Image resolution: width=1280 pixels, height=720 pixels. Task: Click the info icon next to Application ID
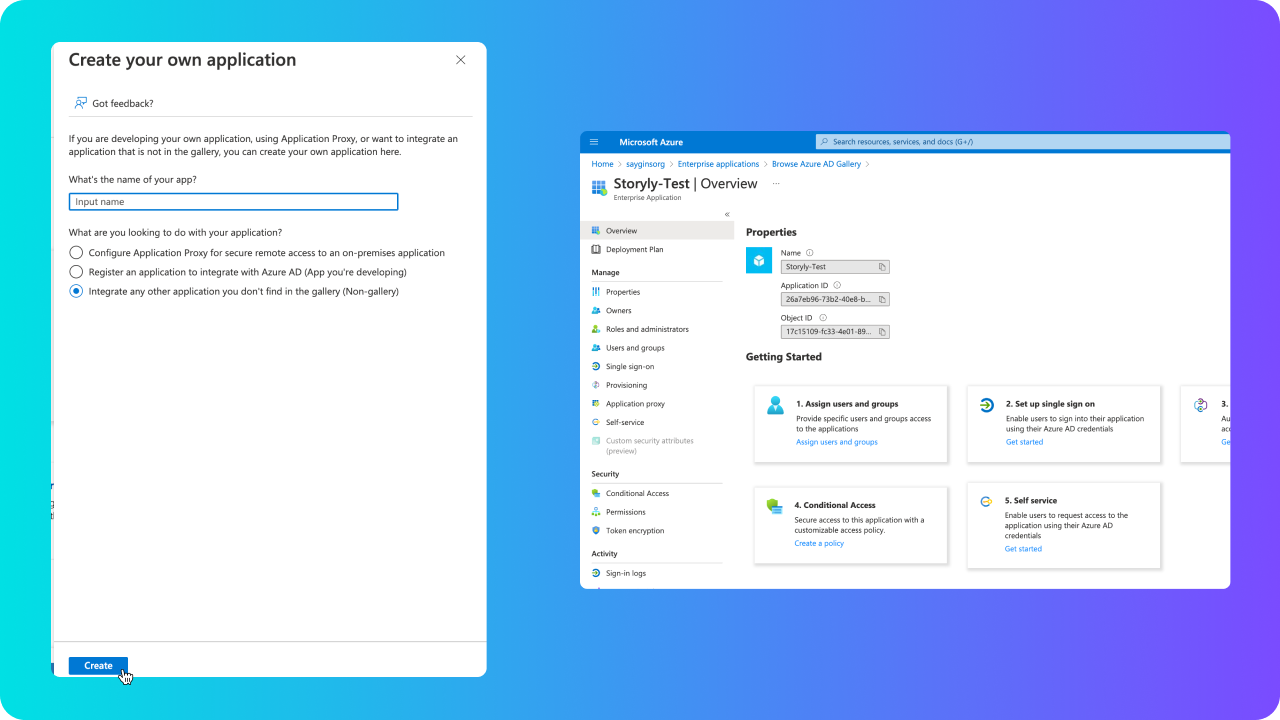(x=837, y=285)
